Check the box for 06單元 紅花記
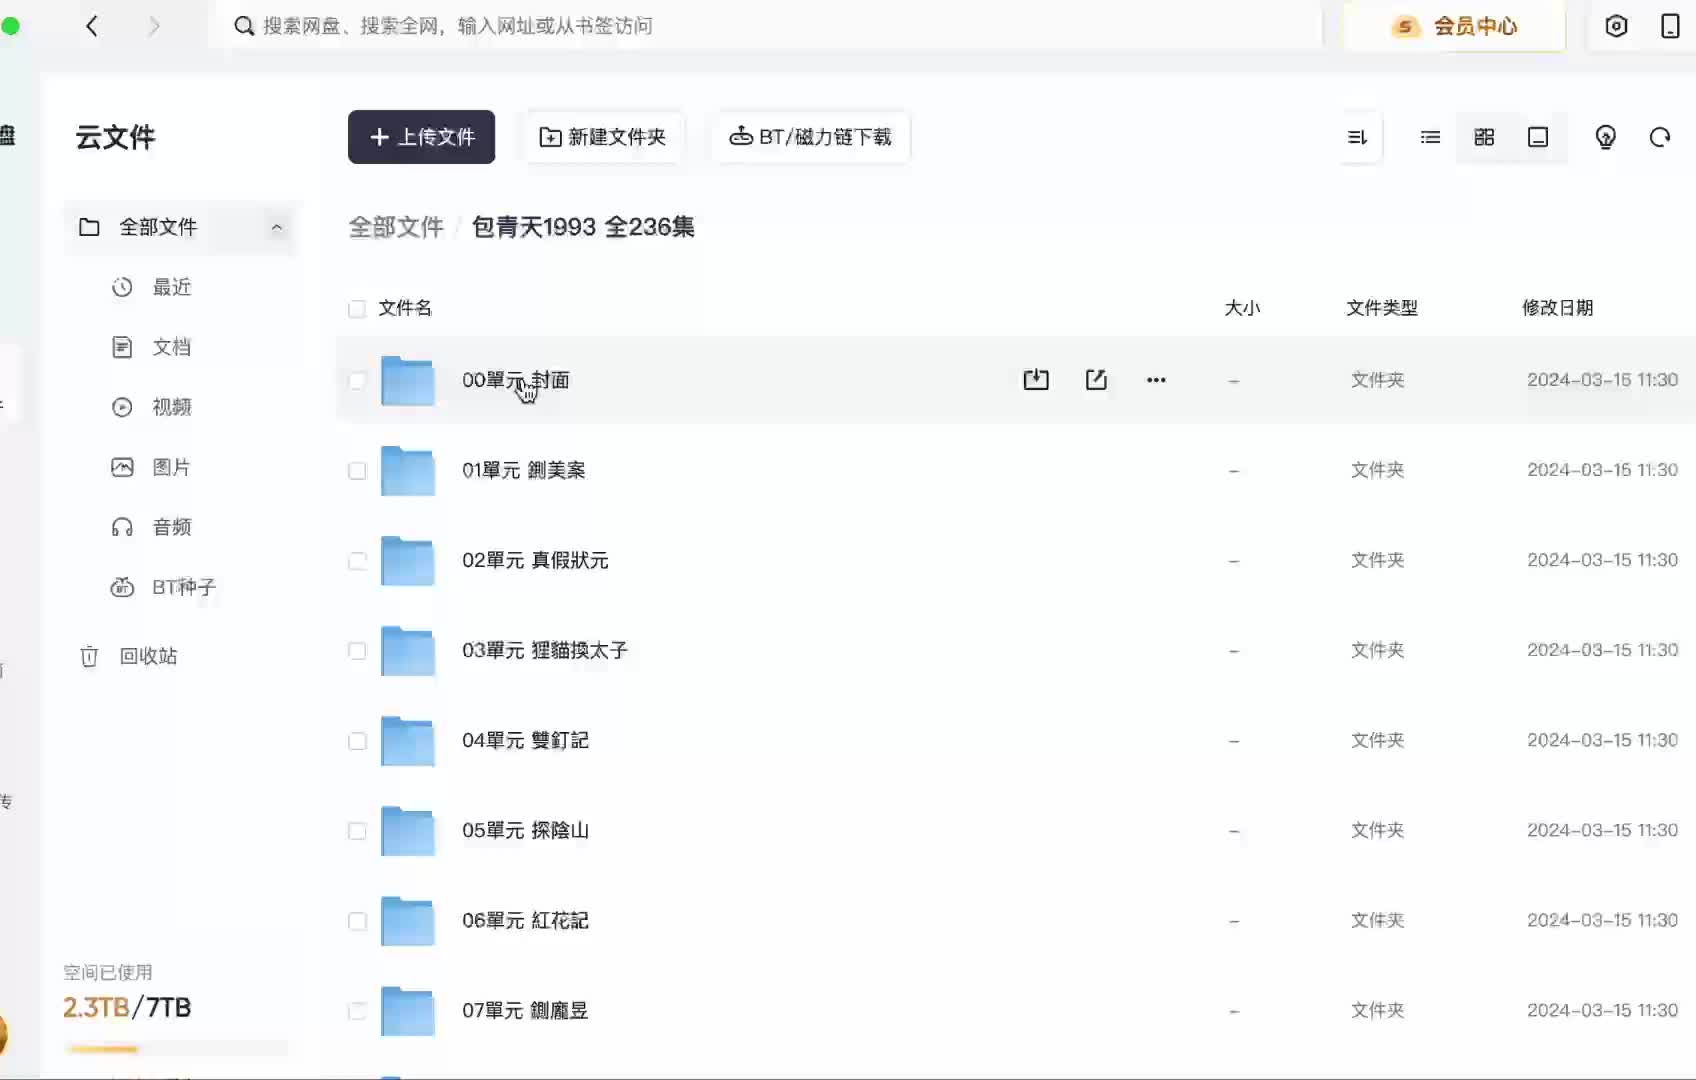The width and height of the screenshot is (1696, 1080). tap(357, 920)
